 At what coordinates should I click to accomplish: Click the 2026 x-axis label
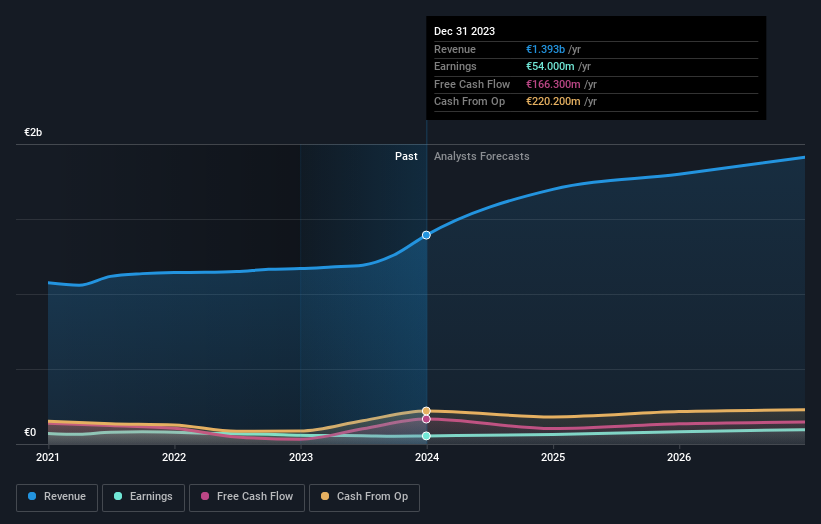click(x=679, y=457)
